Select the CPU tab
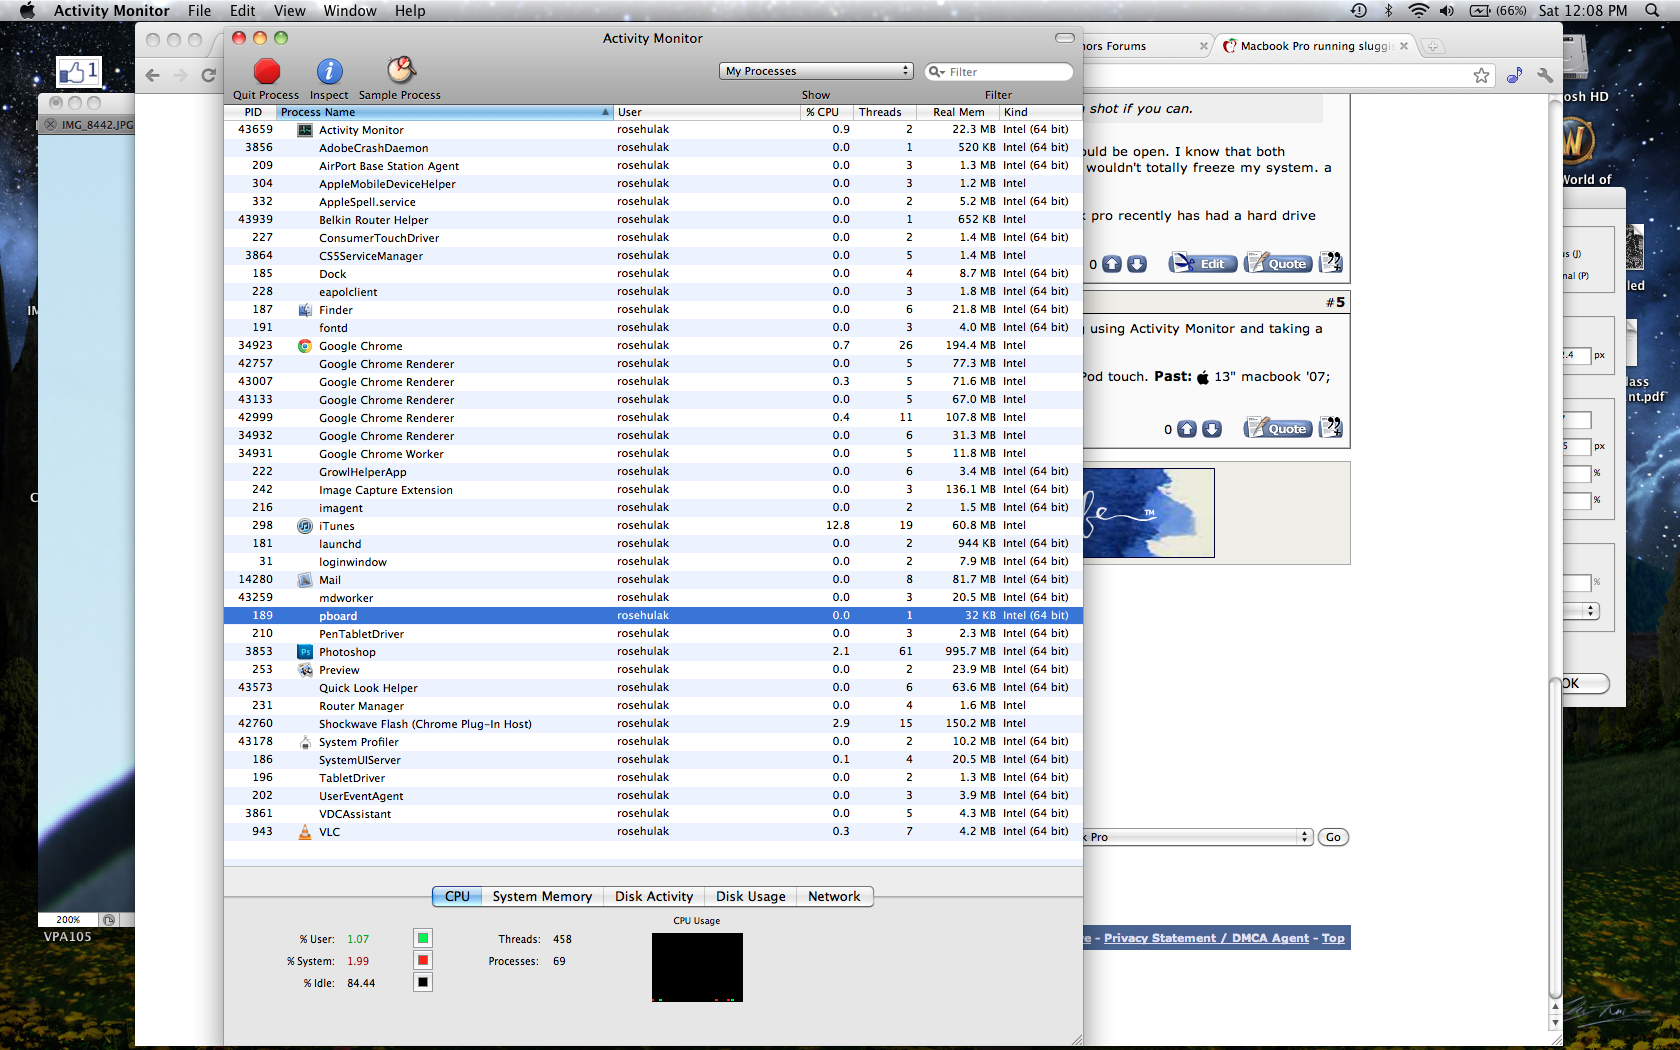Viewport: 1680px width, 1050px height. (x=457, y=896)
